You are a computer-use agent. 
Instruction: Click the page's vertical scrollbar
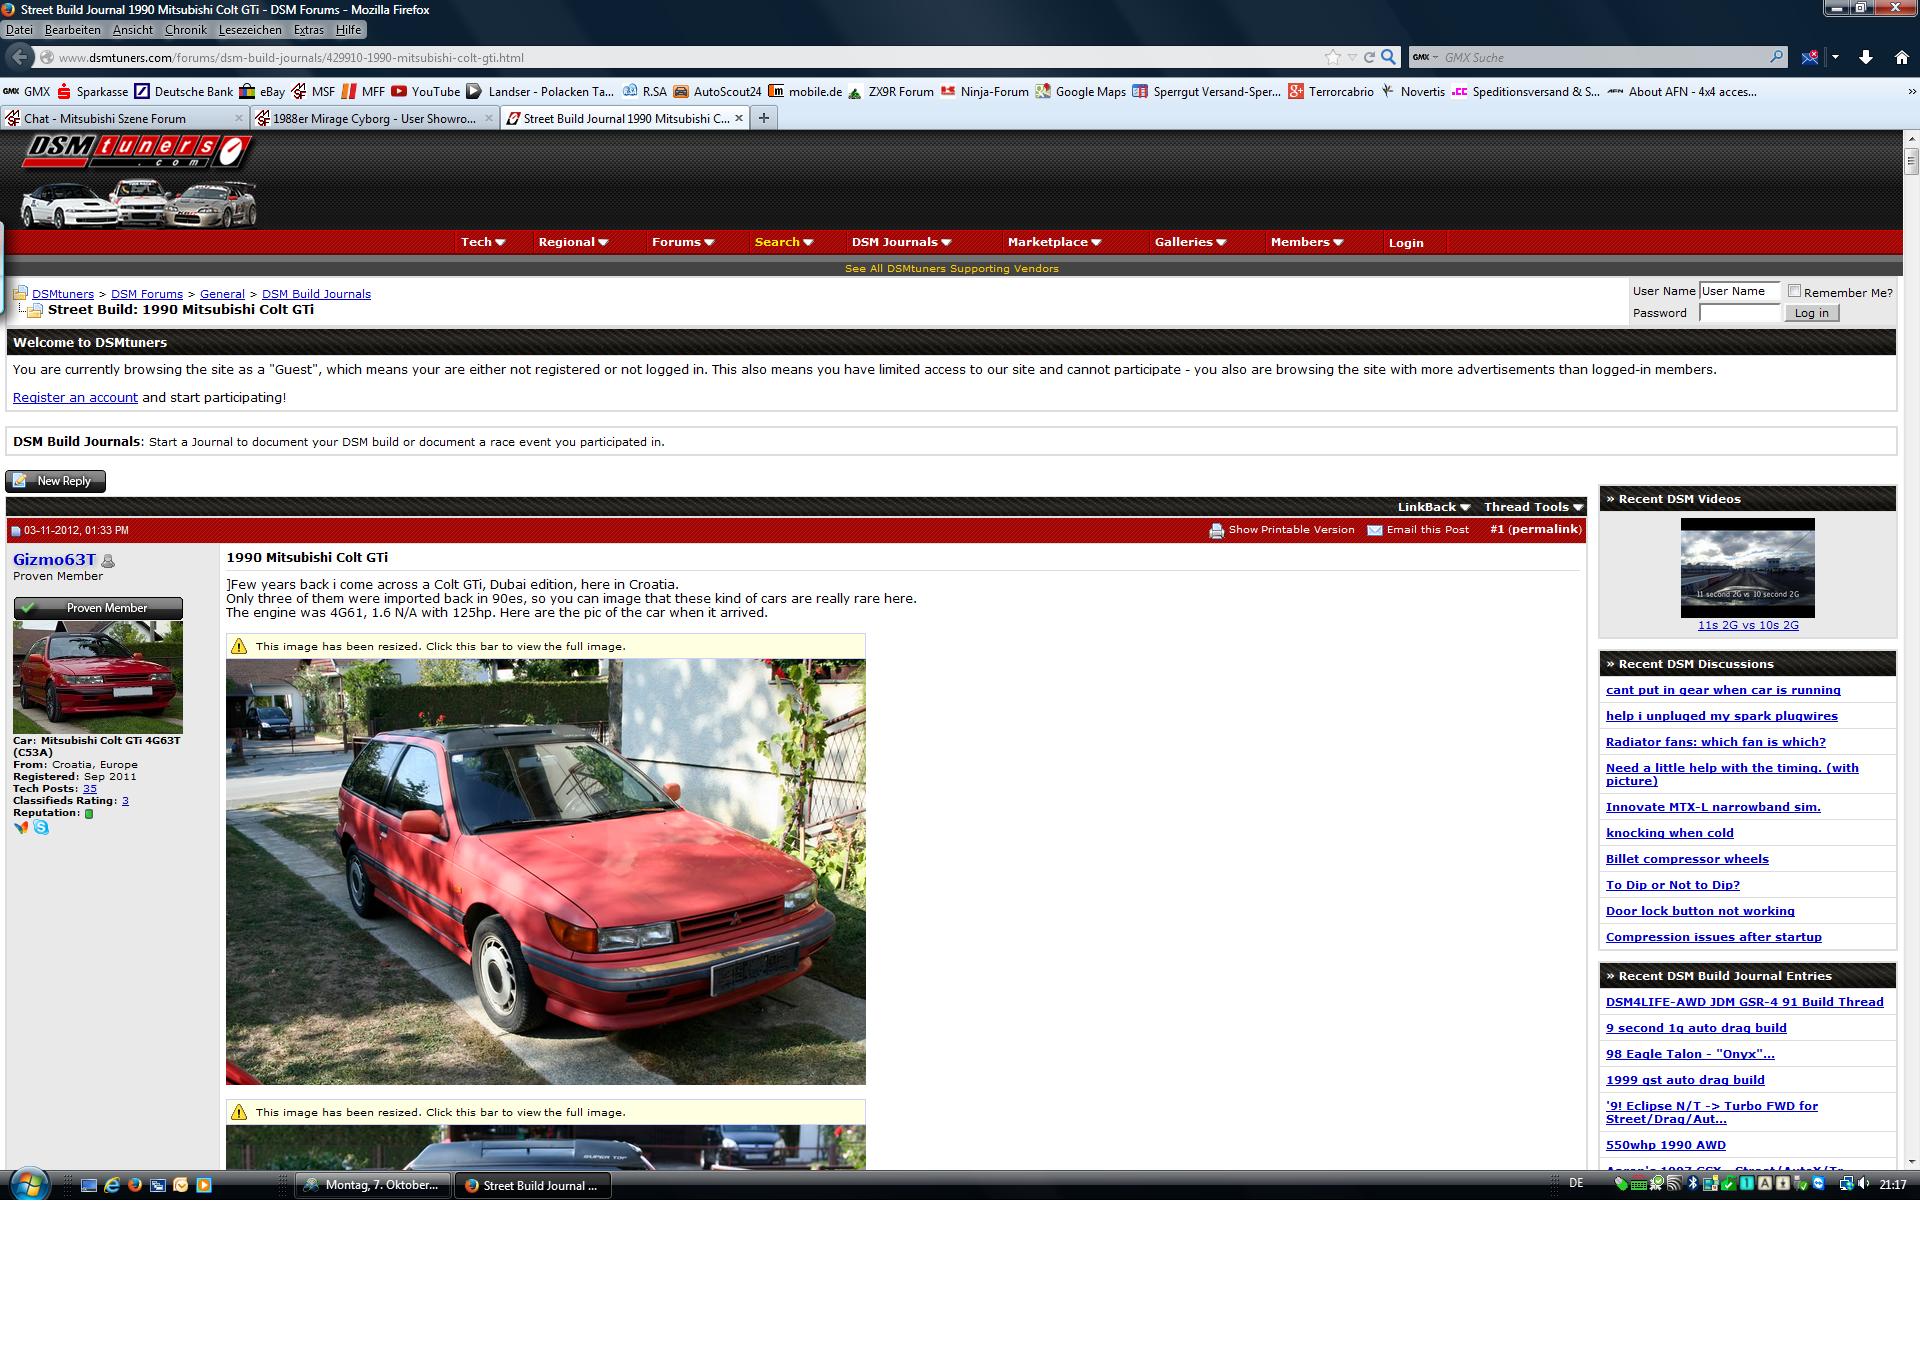pos(1911,161)
